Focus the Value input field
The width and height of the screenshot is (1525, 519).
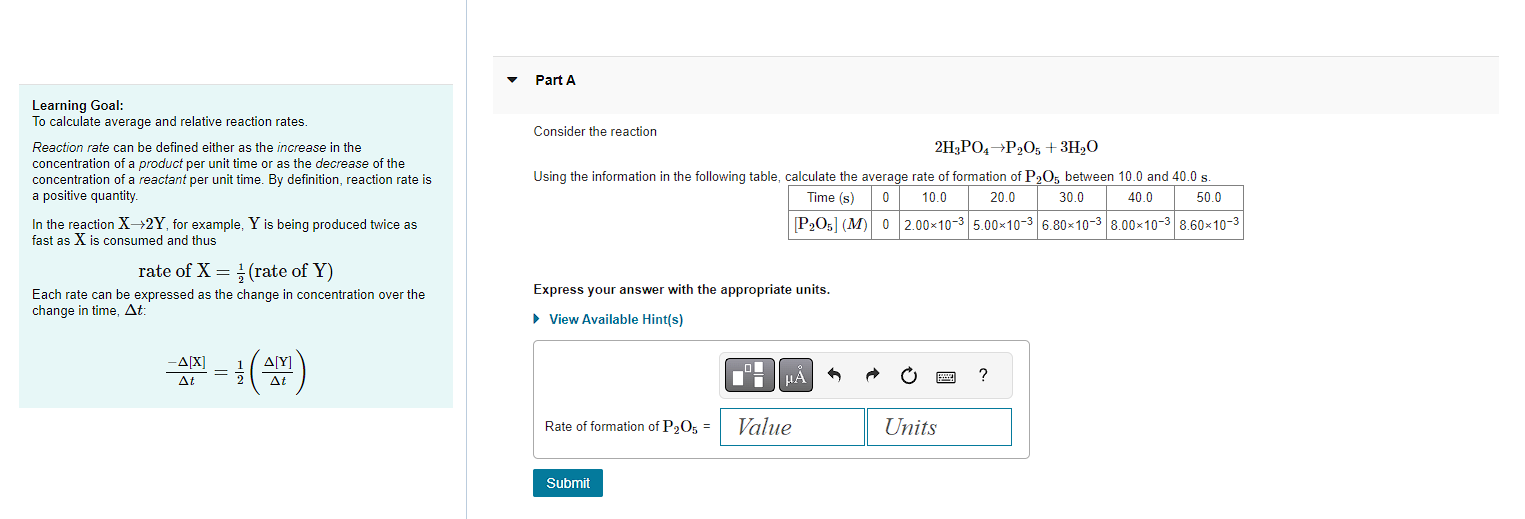click(792, 427)
